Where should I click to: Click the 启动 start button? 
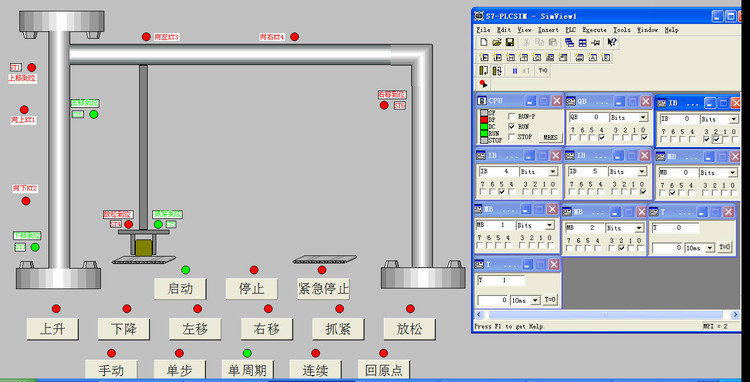[180, 289]
